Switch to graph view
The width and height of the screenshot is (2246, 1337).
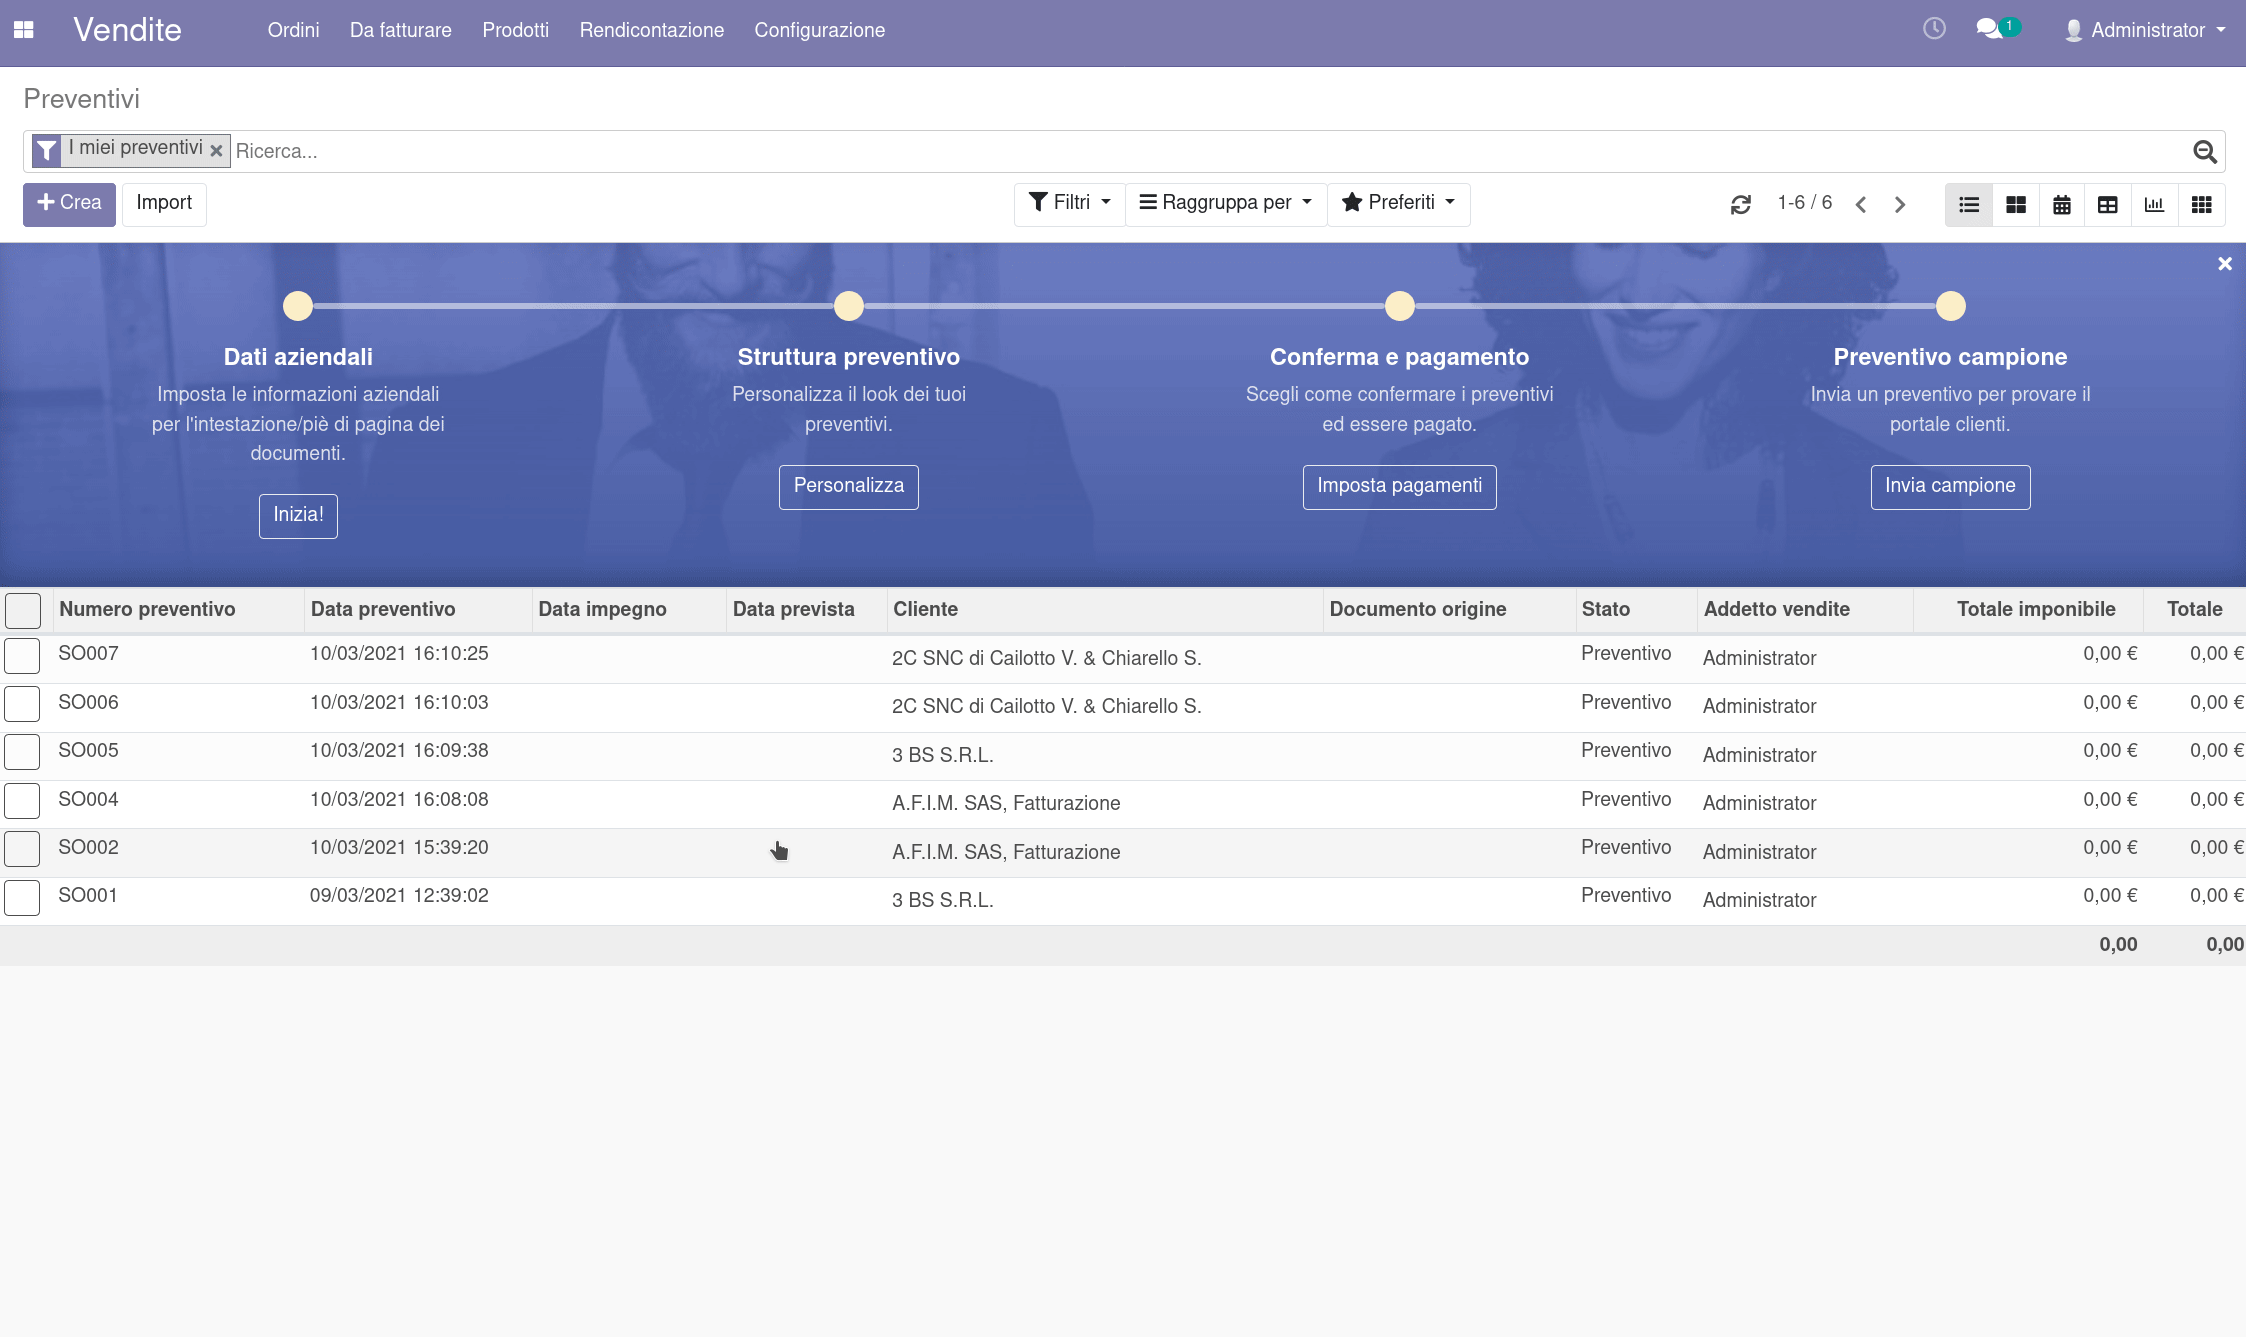(x=2154, y=205)
